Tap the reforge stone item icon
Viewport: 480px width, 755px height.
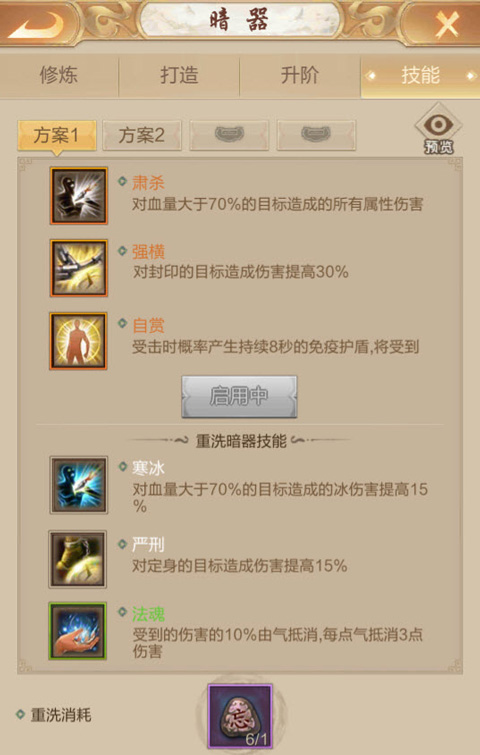(240, 716)
